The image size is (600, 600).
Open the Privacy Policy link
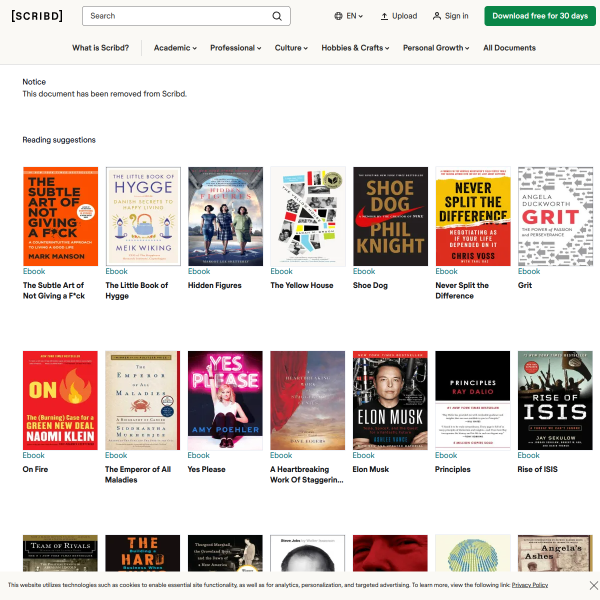(x=529, y=585)
